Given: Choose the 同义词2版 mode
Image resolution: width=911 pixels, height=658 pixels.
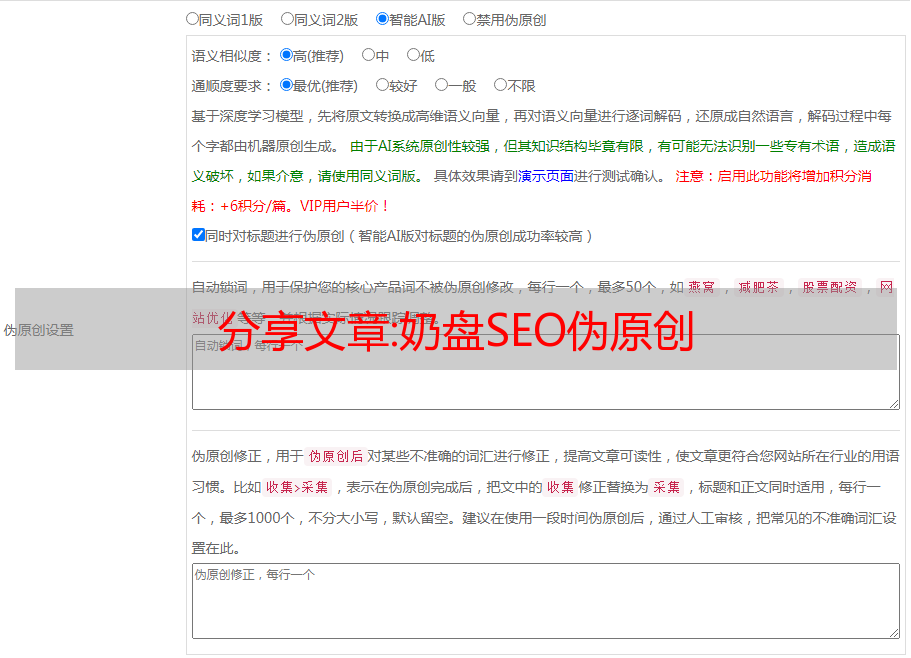Looking at the screenshot, I should point(287,18).
